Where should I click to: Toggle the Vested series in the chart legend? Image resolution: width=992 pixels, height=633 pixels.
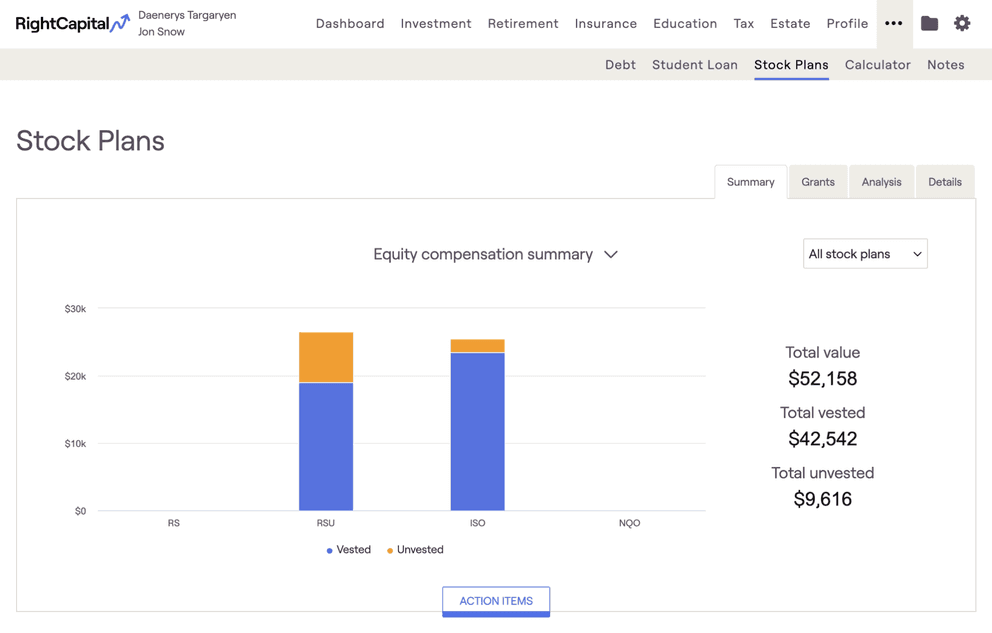(x=349, y=549)
